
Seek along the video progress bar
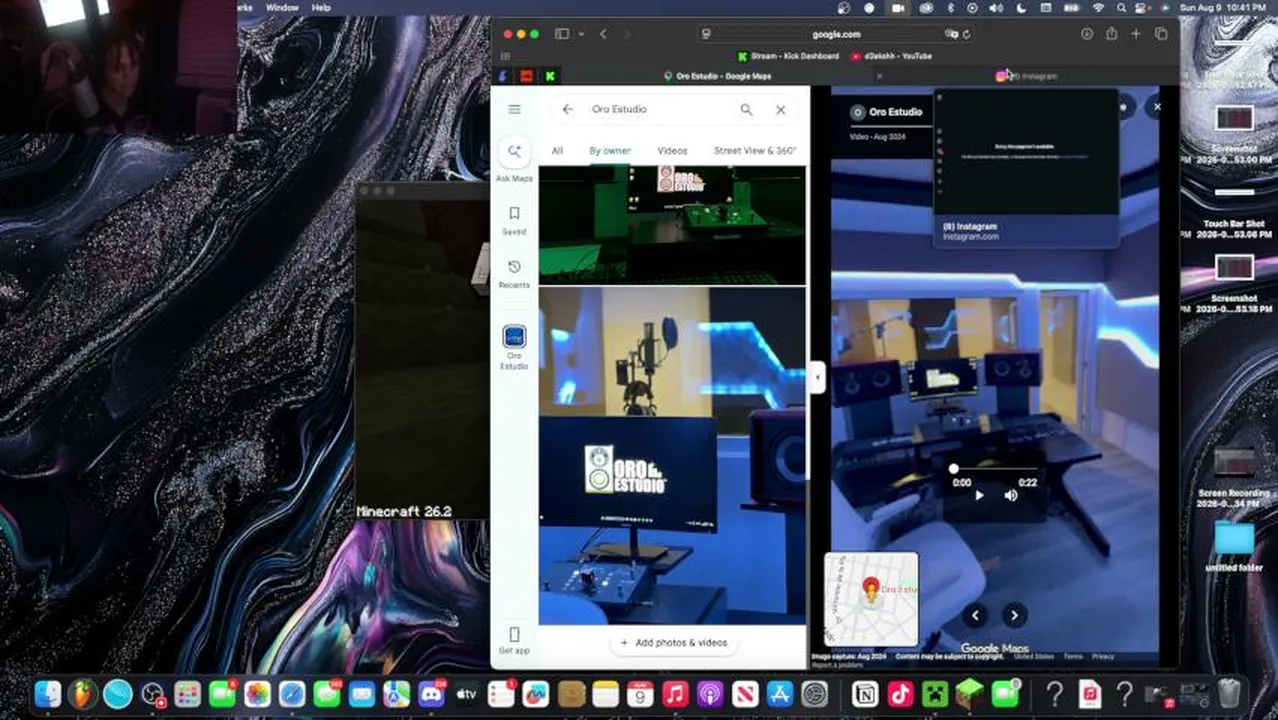click(x=994, y=469)
